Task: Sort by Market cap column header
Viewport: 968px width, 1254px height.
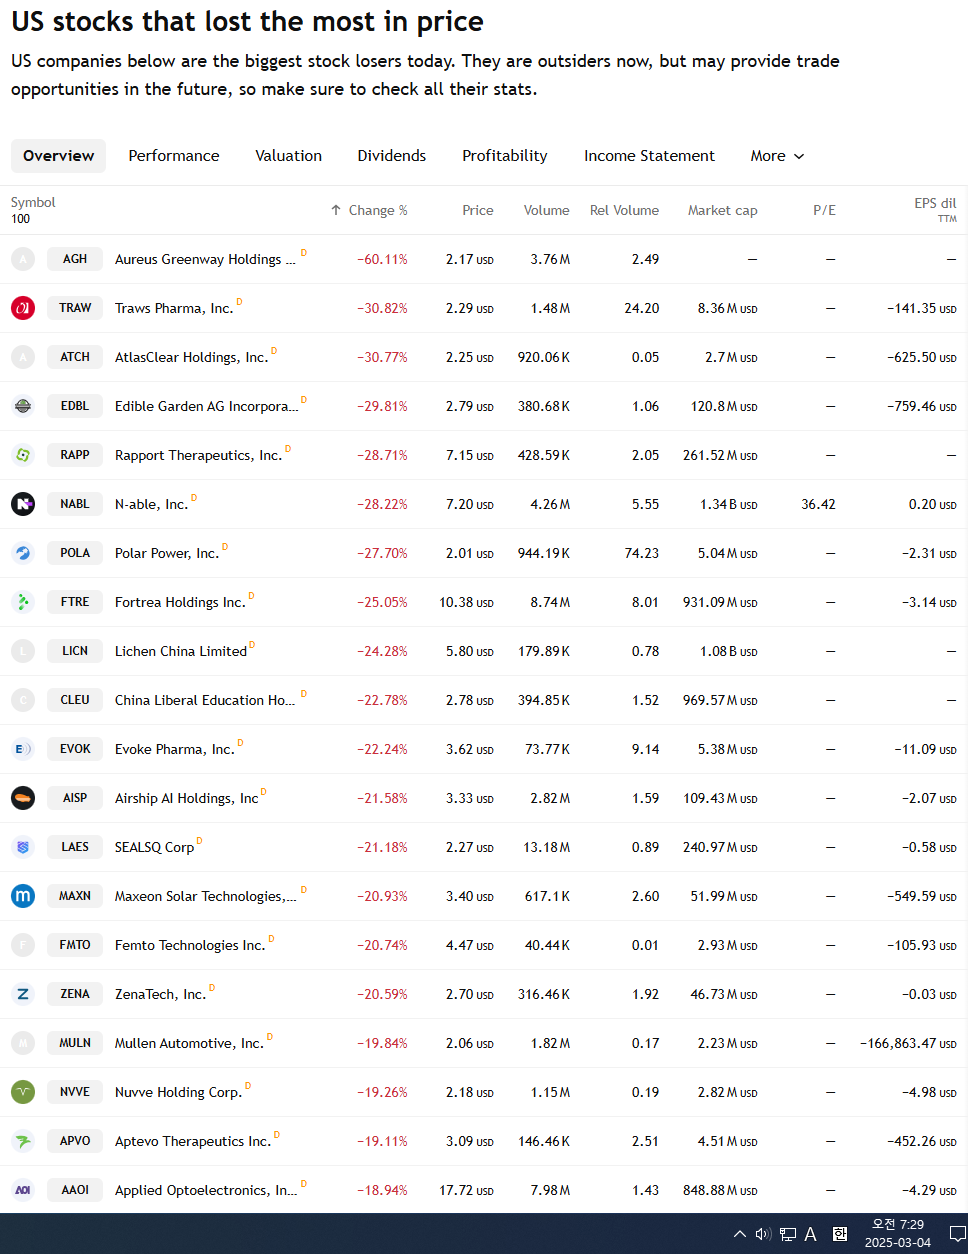Action: (723, 210)
